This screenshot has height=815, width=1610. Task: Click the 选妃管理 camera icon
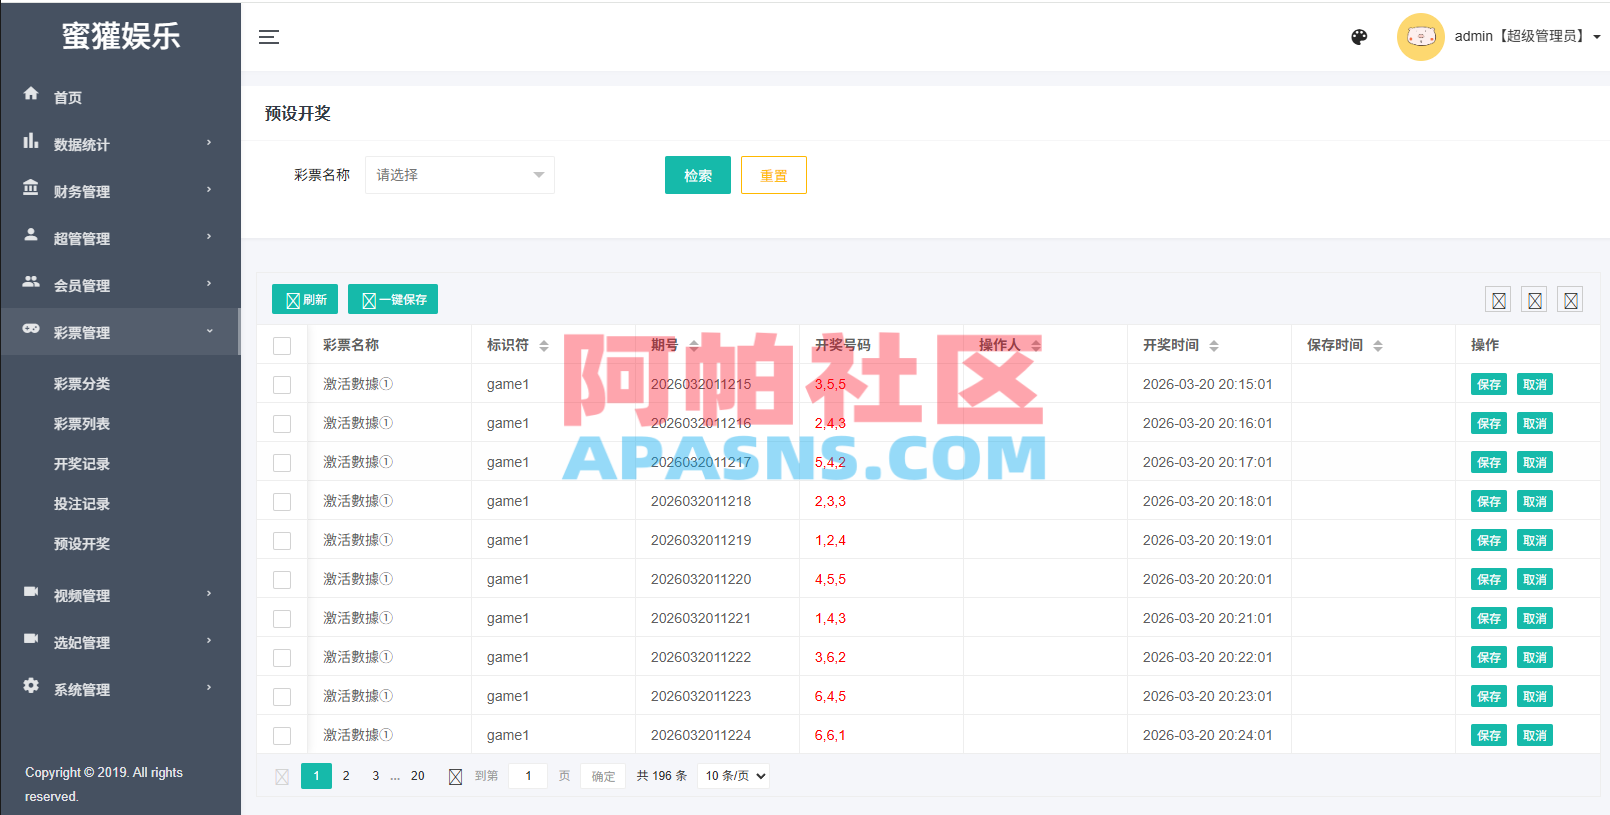tap(31, 639)
